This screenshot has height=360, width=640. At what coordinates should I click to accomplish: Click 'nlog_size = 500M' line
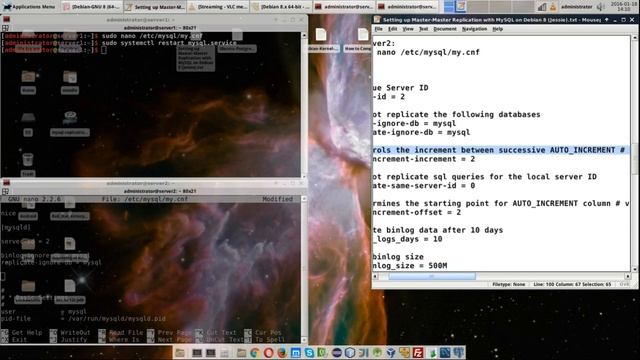[410, 266]
